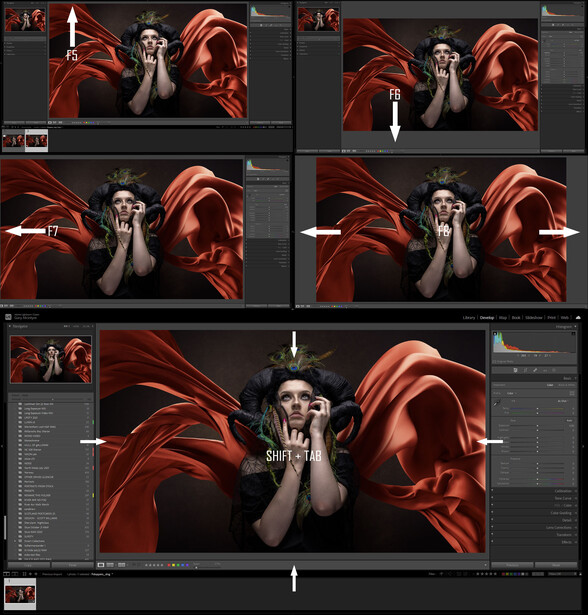
Task: Choose Black & White treatment
Action: [566, 385]
